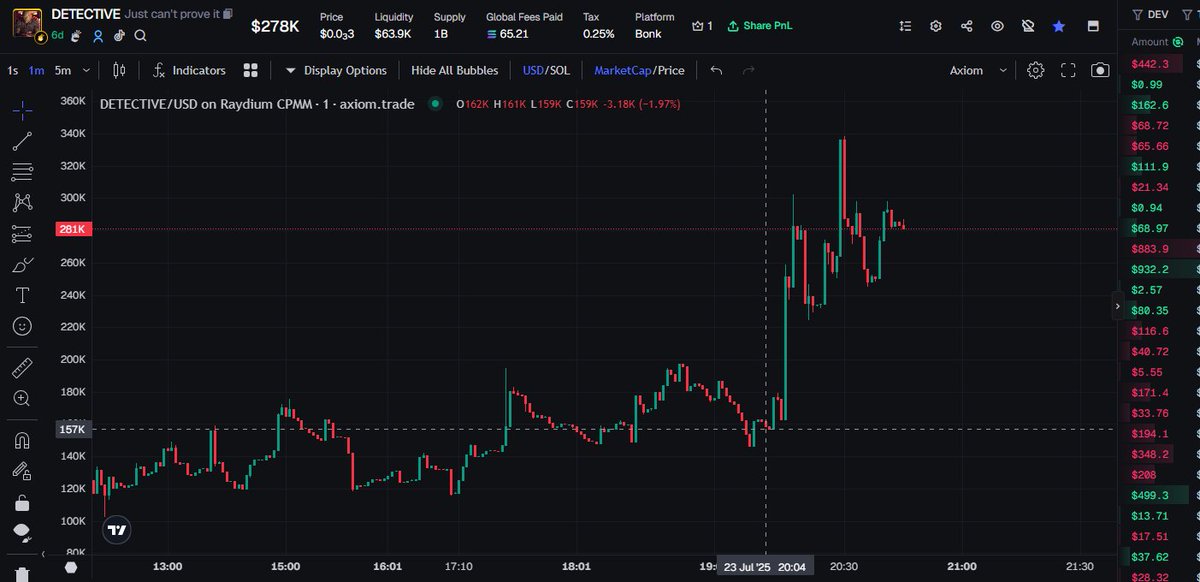Image resolution: width=1200 pixels, height=582 pixels.
Task: Open the pump hand icon link
Action: click(77, 35)
